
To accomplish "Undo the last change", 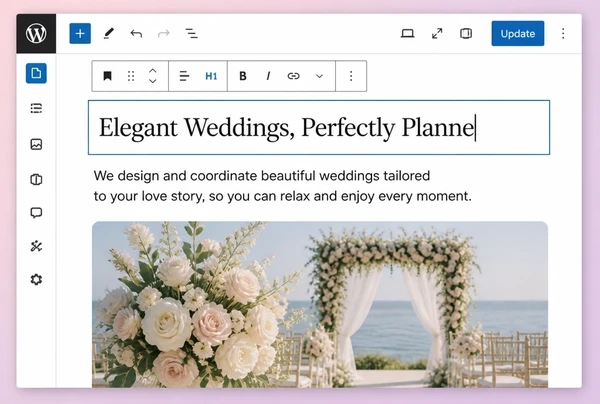I will [136, 34].
